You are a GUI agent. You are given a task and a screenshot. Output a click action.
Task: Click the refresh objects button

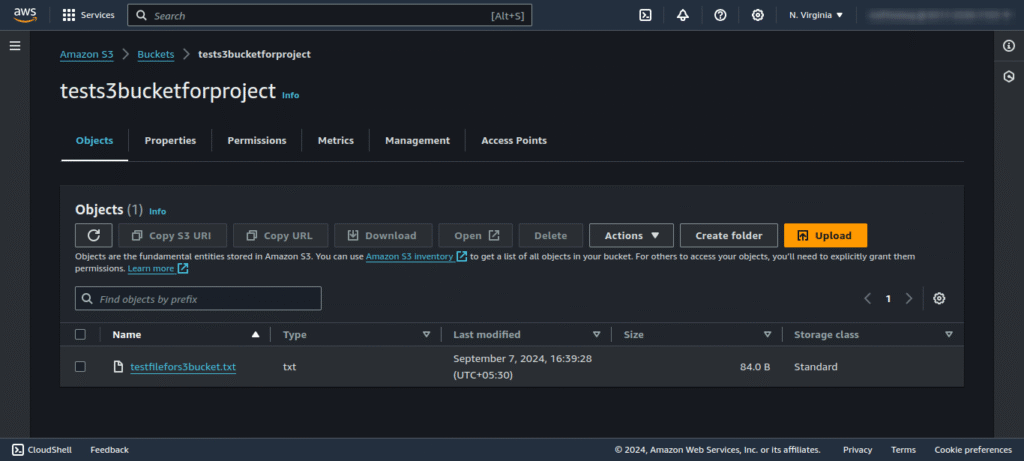[93, 235]
